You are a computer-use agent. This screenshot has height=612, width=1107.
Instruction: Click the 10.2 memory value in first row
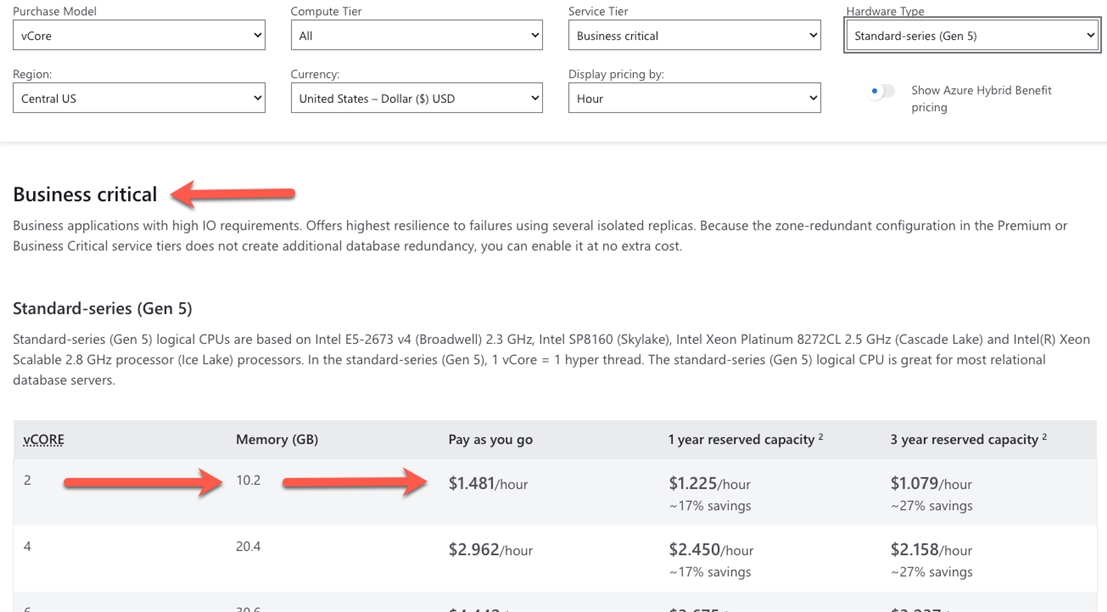point(248,480)
